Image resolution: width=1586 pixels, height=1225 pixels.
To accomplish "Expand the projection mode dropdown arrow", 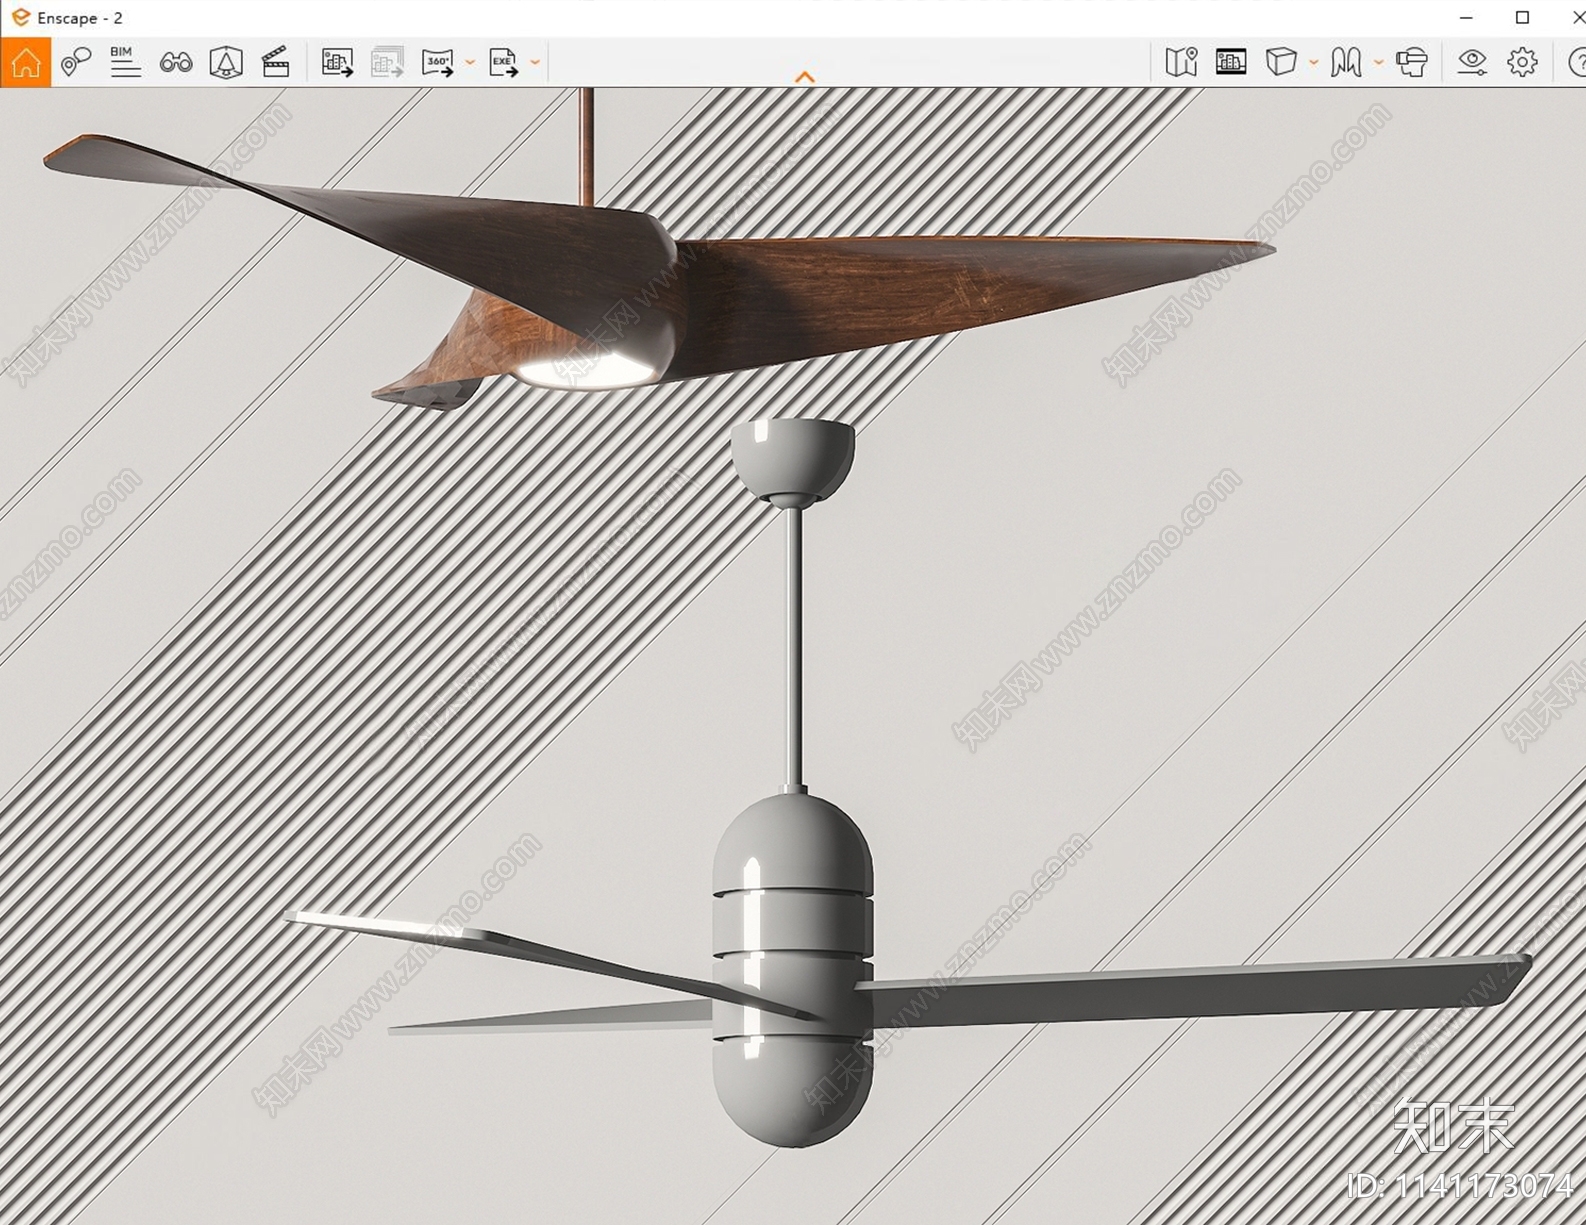I will 1313,62.
